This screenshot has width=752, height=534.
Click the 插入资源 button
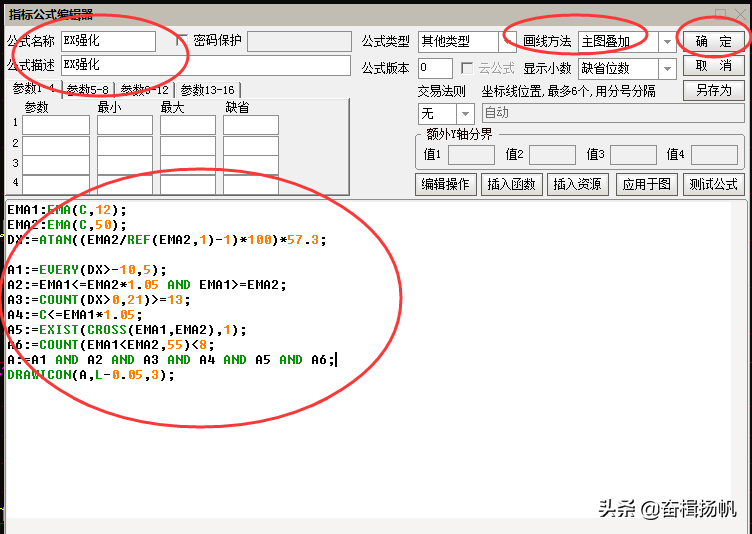[577, 184]
